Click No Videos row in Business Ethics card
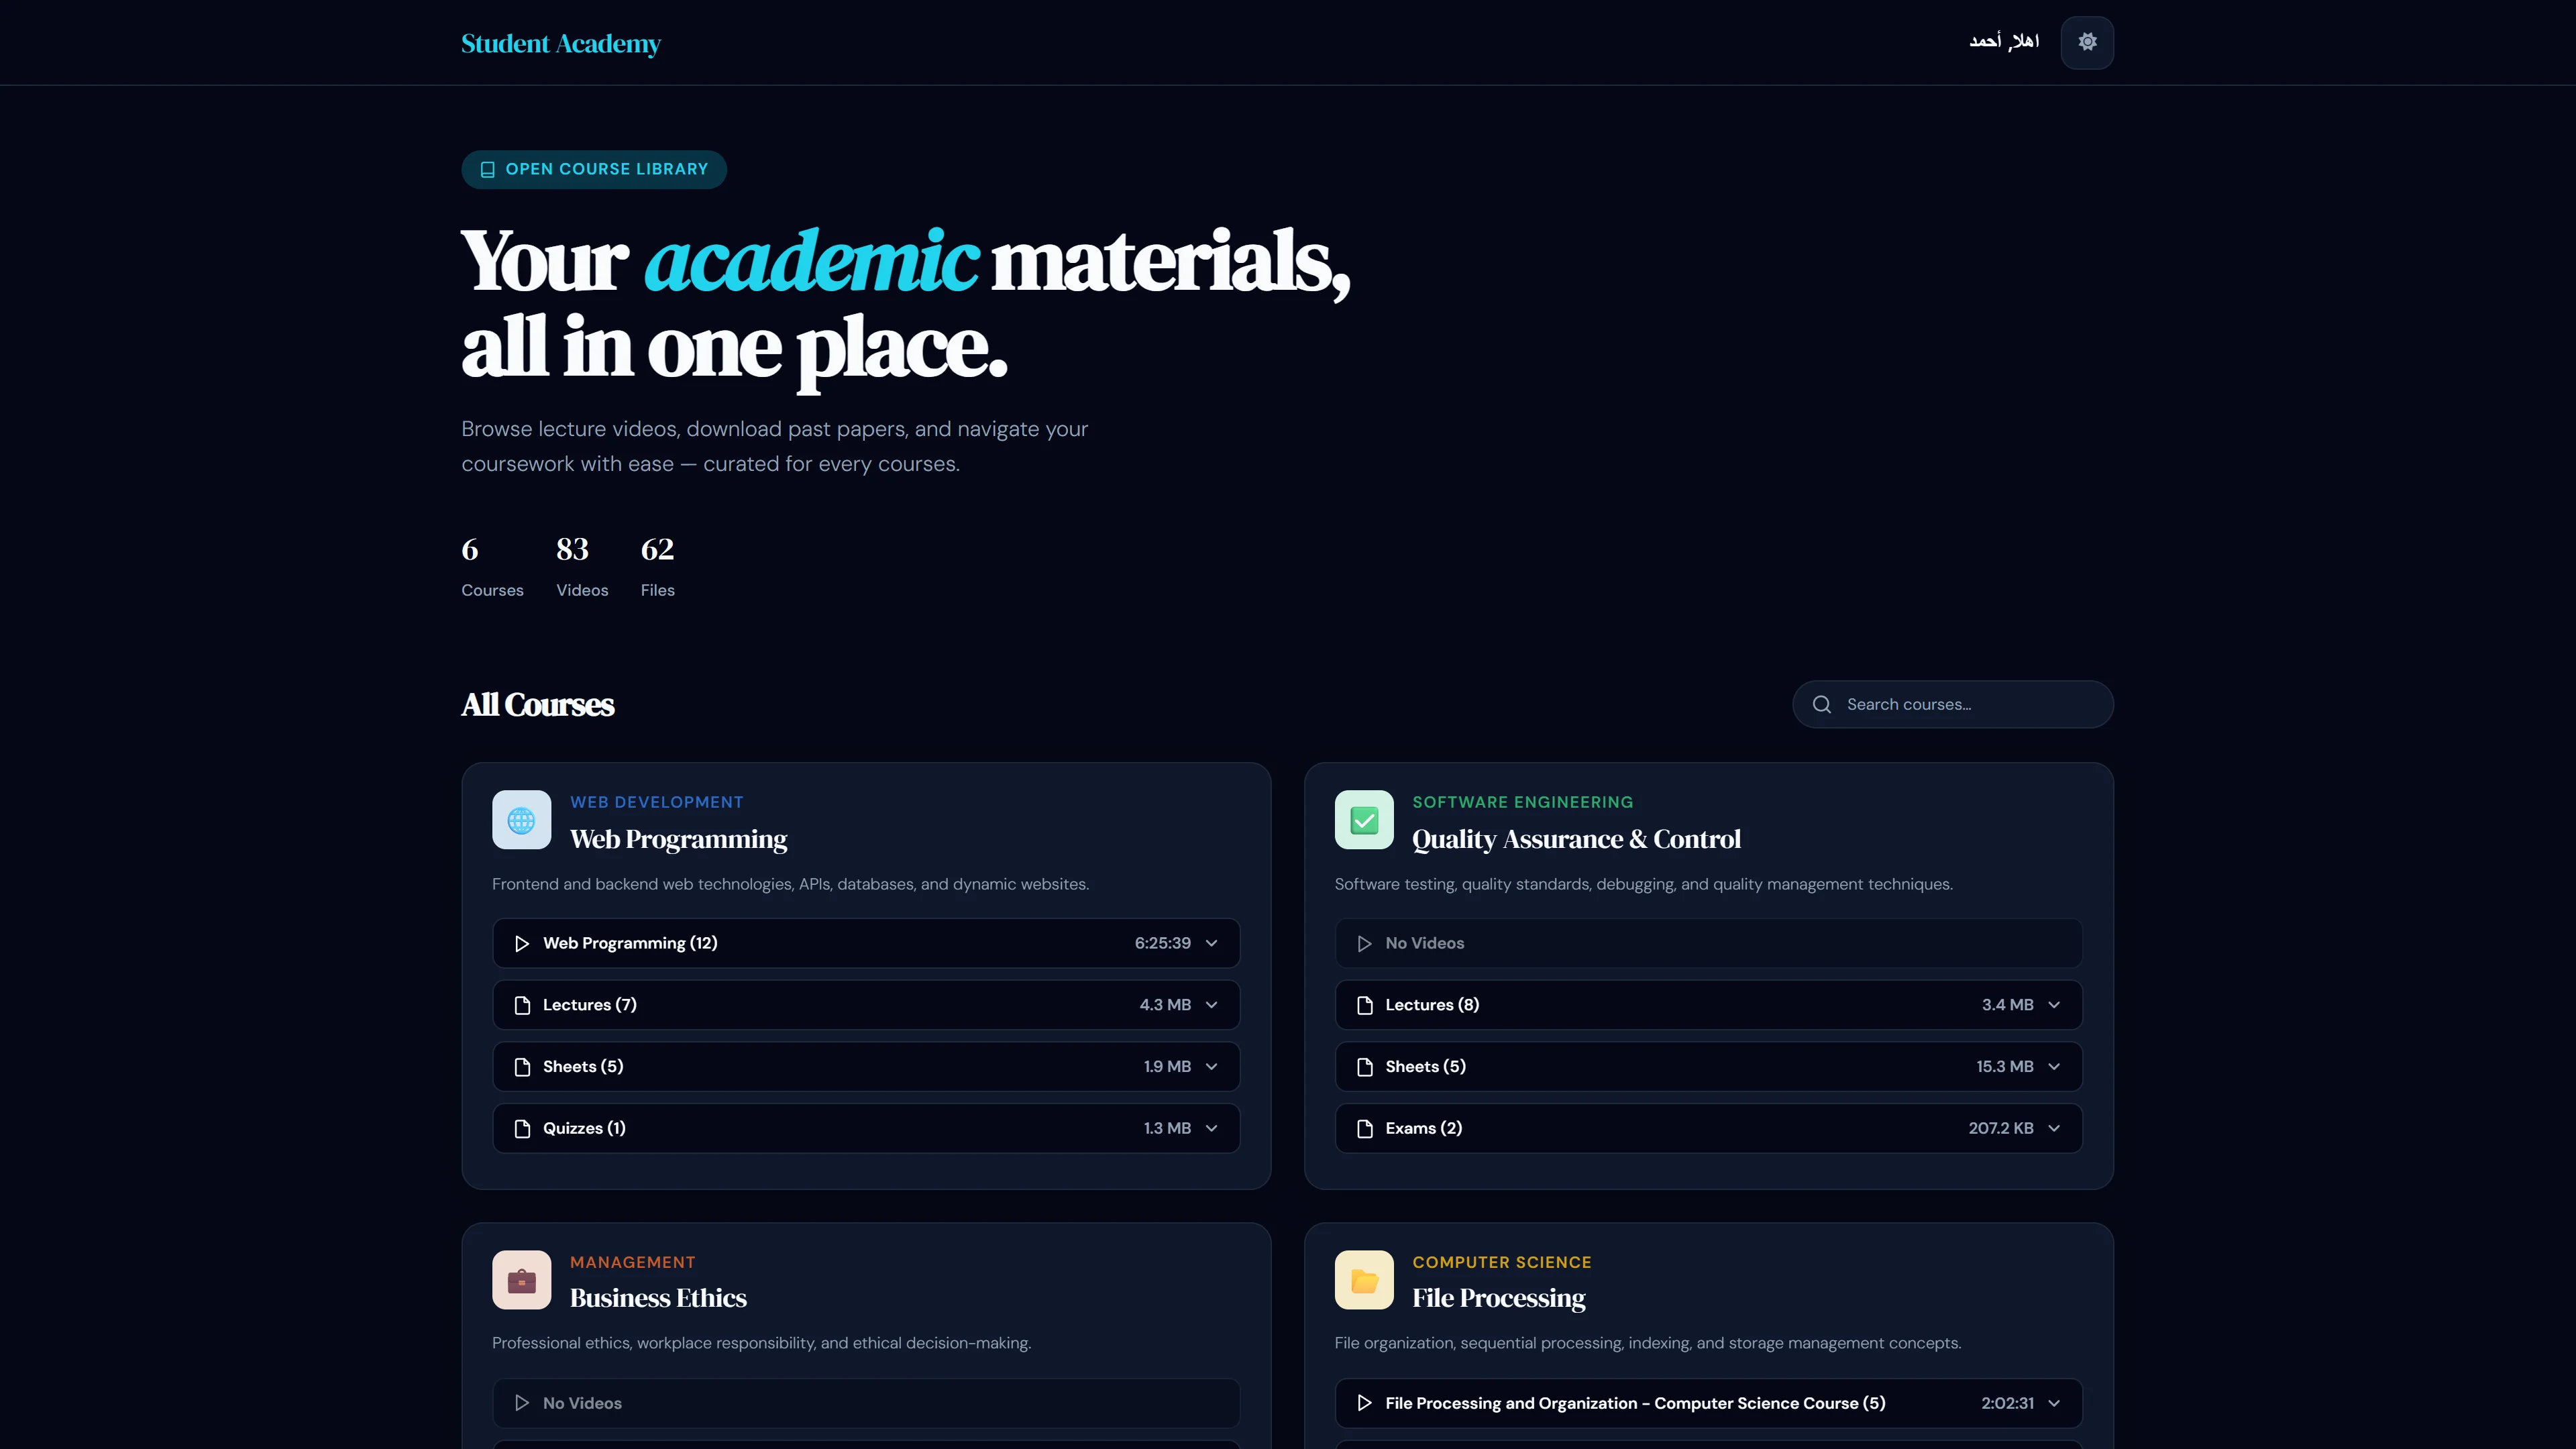Image resolution: width=2576 pixels, height=1449 pixels. point(866,1403)
